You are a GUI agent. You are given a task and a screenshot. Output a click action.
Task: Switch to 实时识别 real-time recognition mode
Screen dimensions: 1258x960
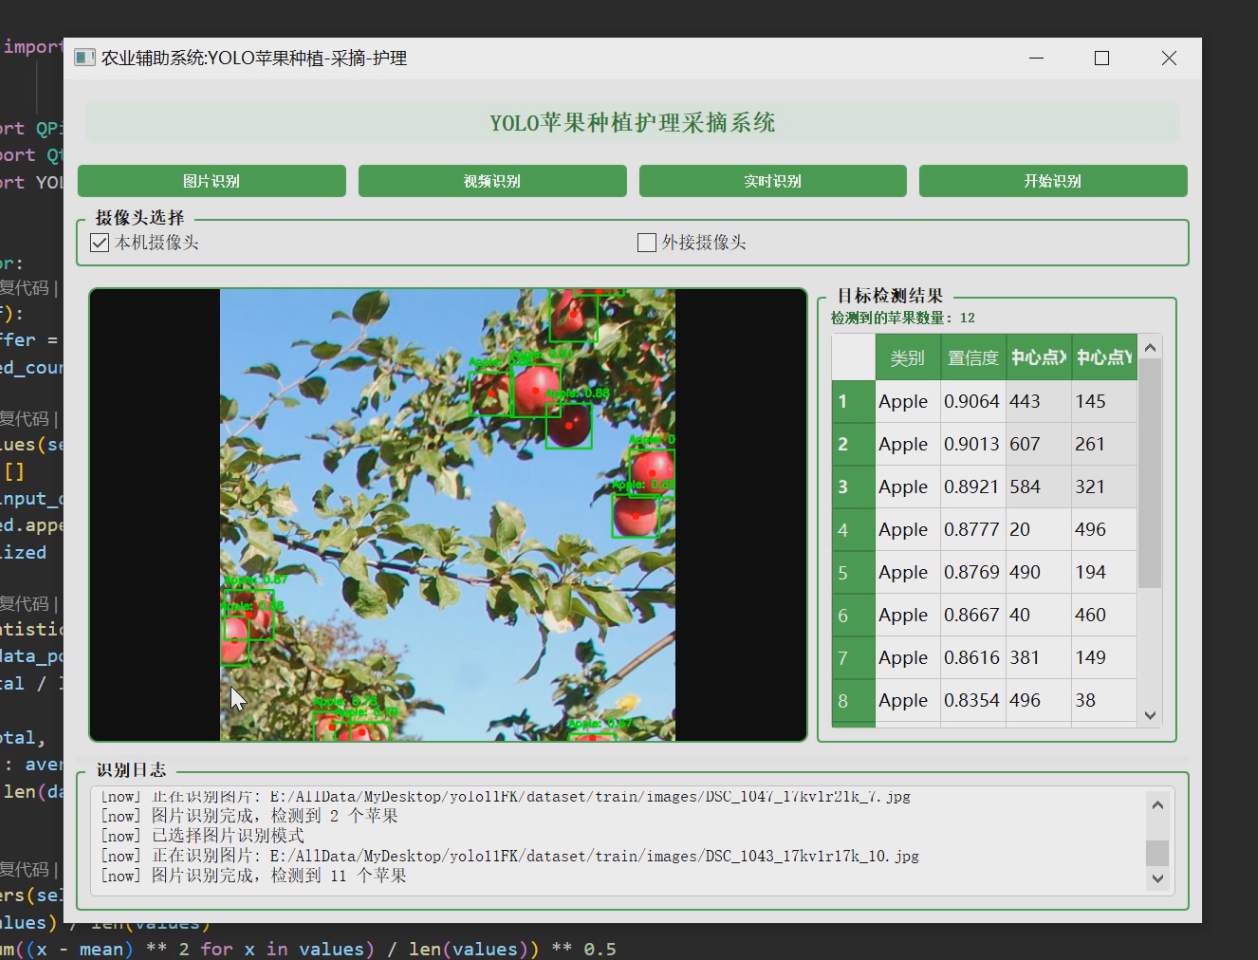click(772, 181)
